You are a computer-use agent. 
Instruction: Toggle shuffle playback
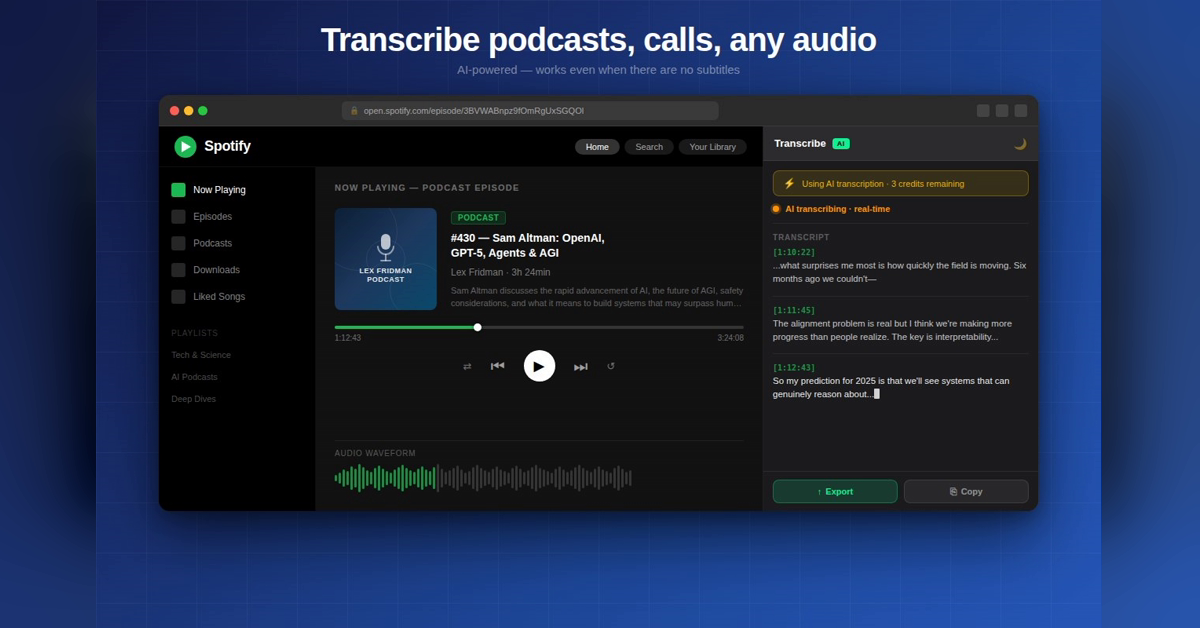pyautogui.click(x=467, y=366)
